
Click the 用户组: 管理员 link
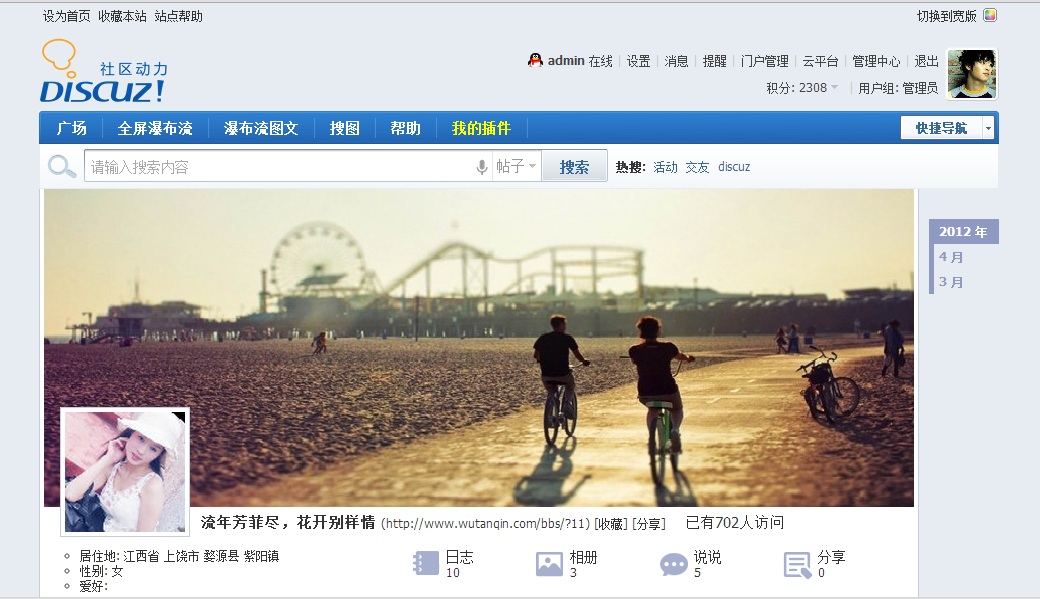(x=898, y=88)
